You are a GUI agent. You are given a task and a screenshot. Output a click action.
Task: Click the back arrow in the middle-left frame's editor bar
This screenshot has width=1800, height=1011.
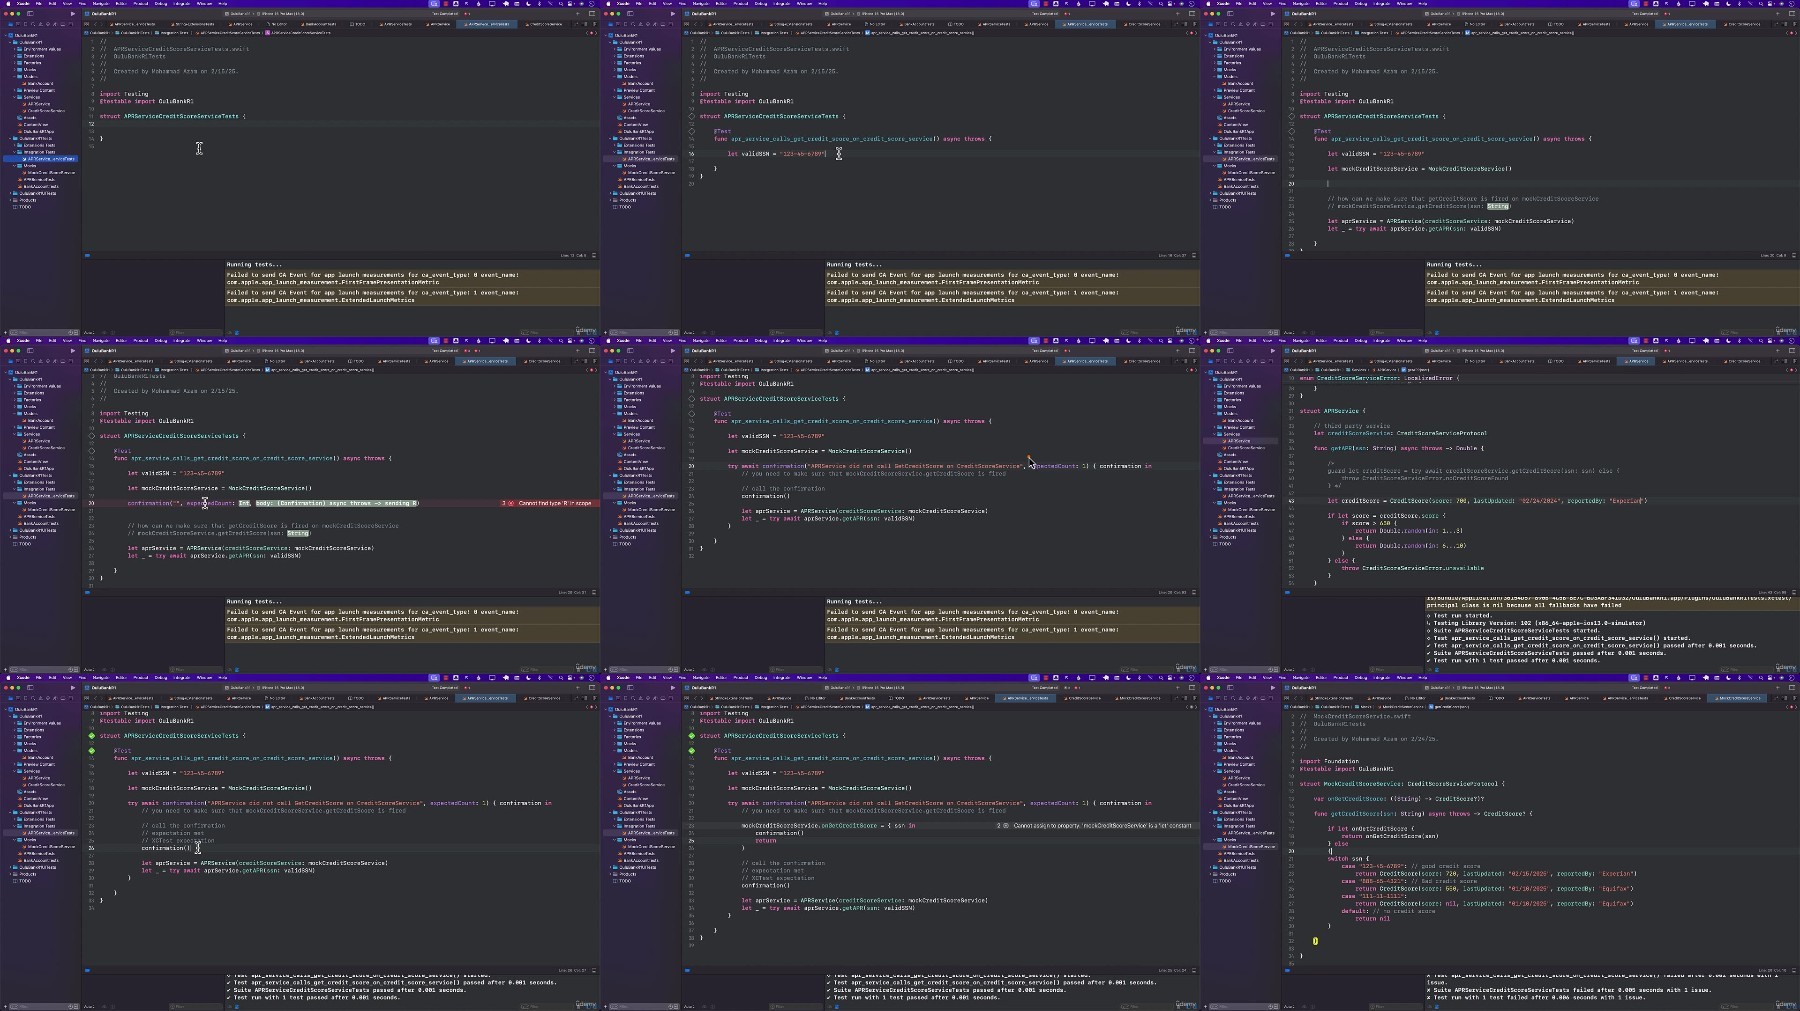(x=96, y=361)
